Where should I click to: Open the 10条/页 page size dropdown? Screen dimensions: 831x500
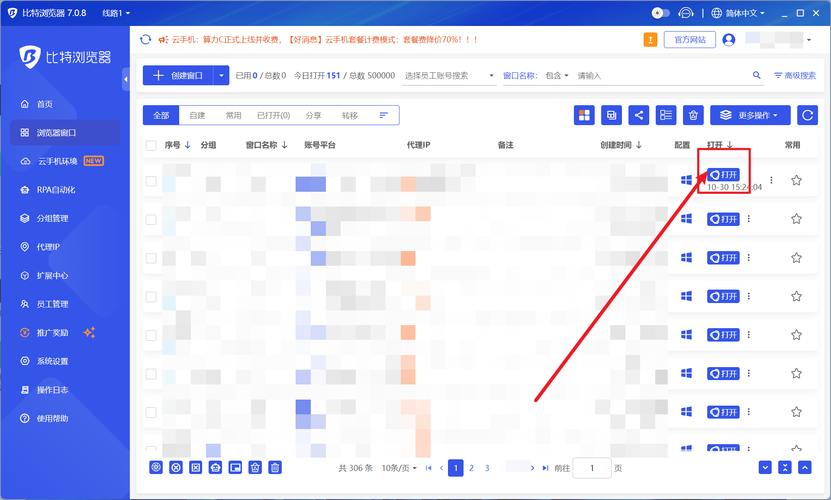(399, 468)
